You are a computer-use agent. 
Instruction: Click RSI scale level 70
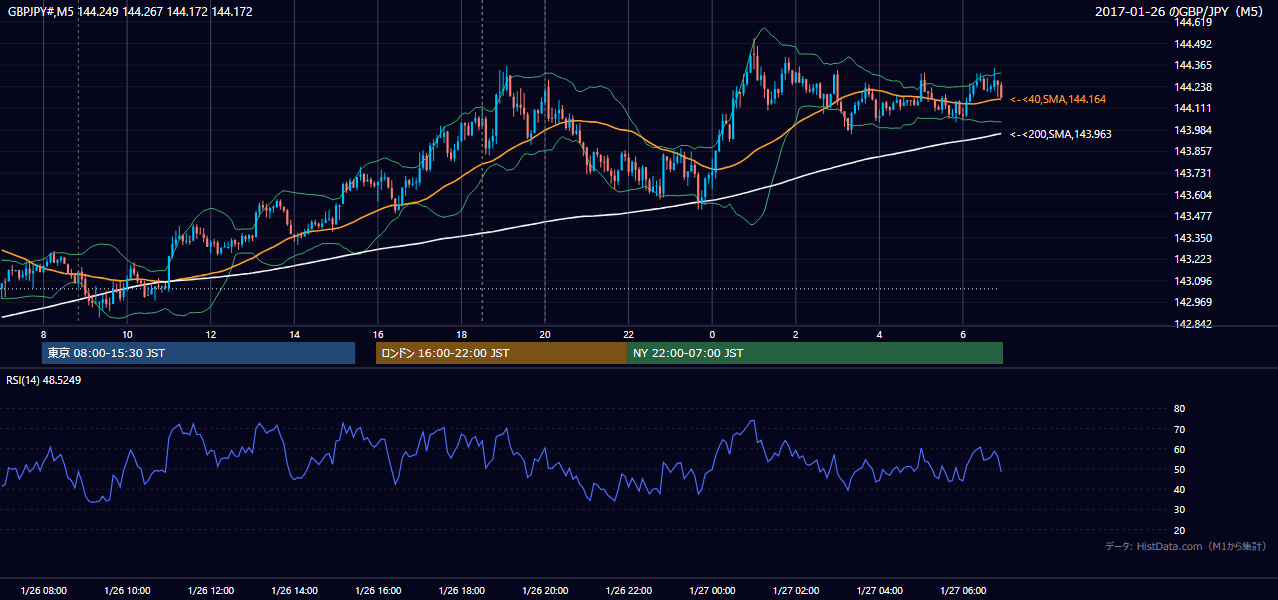click(1179, 429)
